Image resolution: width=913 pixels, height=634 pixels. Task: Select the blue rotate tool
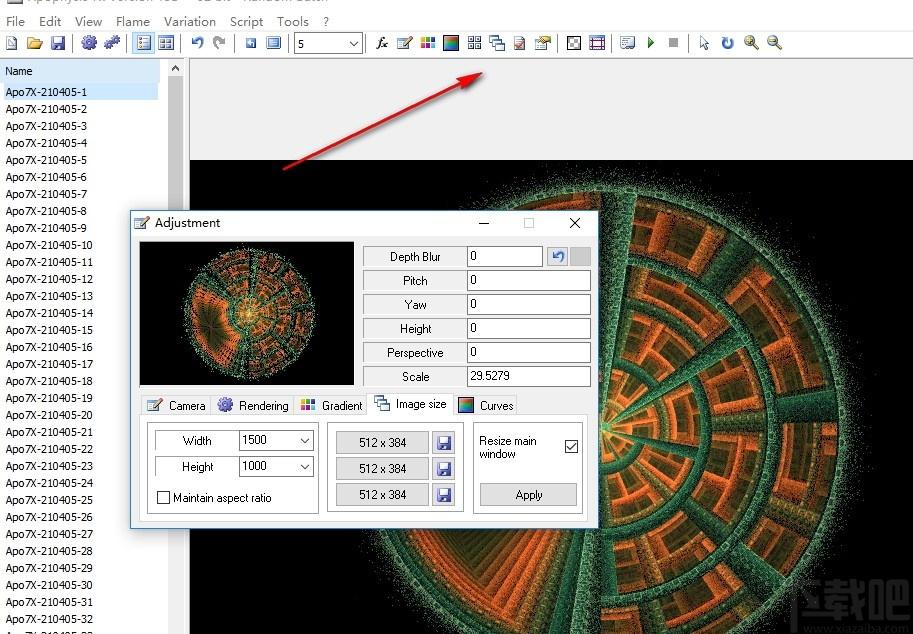[x=727, y=43]
